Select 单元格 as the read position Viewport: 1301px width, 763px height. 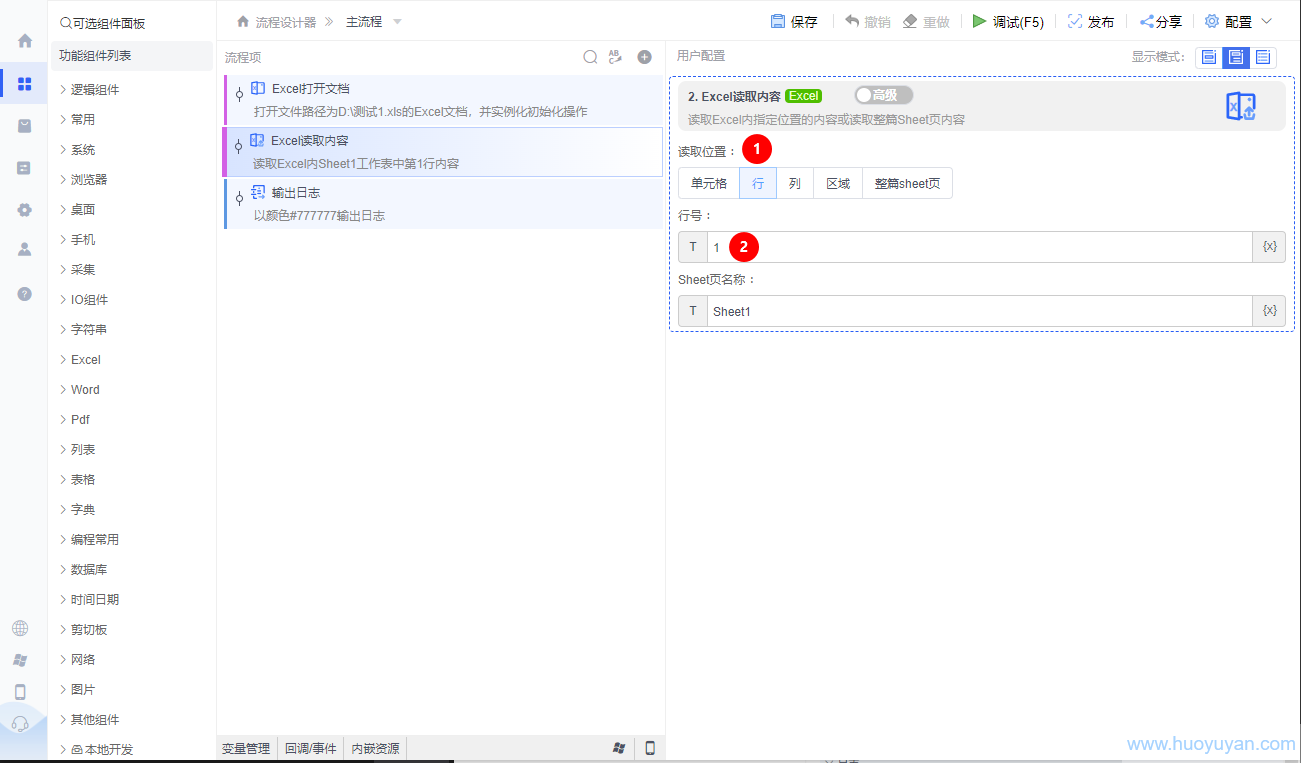click(708, 183)
